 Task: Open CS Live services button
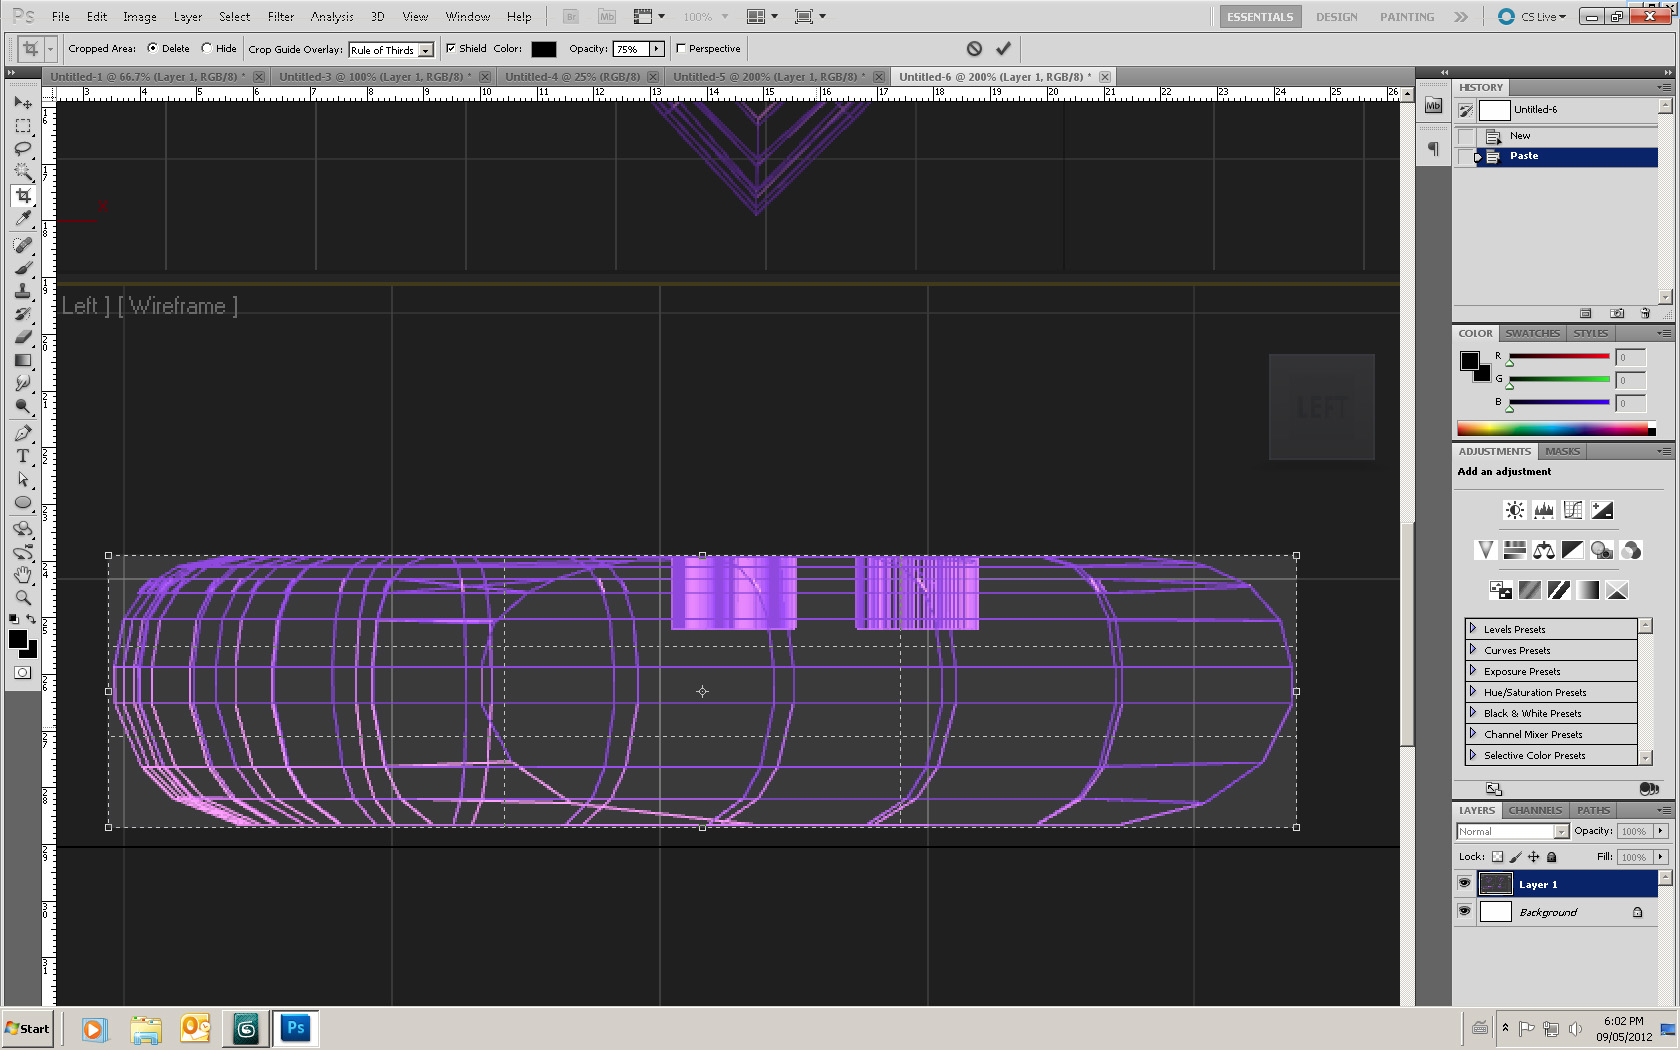pyautogui.click(x=1532, y=17)
